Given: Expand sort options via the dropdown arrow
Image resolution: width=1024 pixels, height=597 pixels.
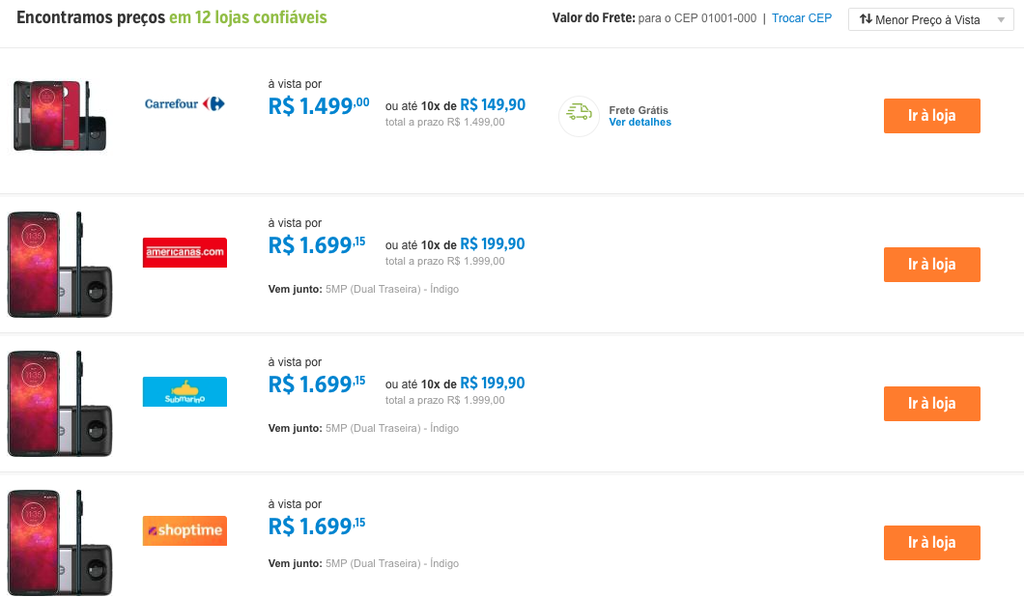Looking at the screenshot, I should pos(1001,20).
